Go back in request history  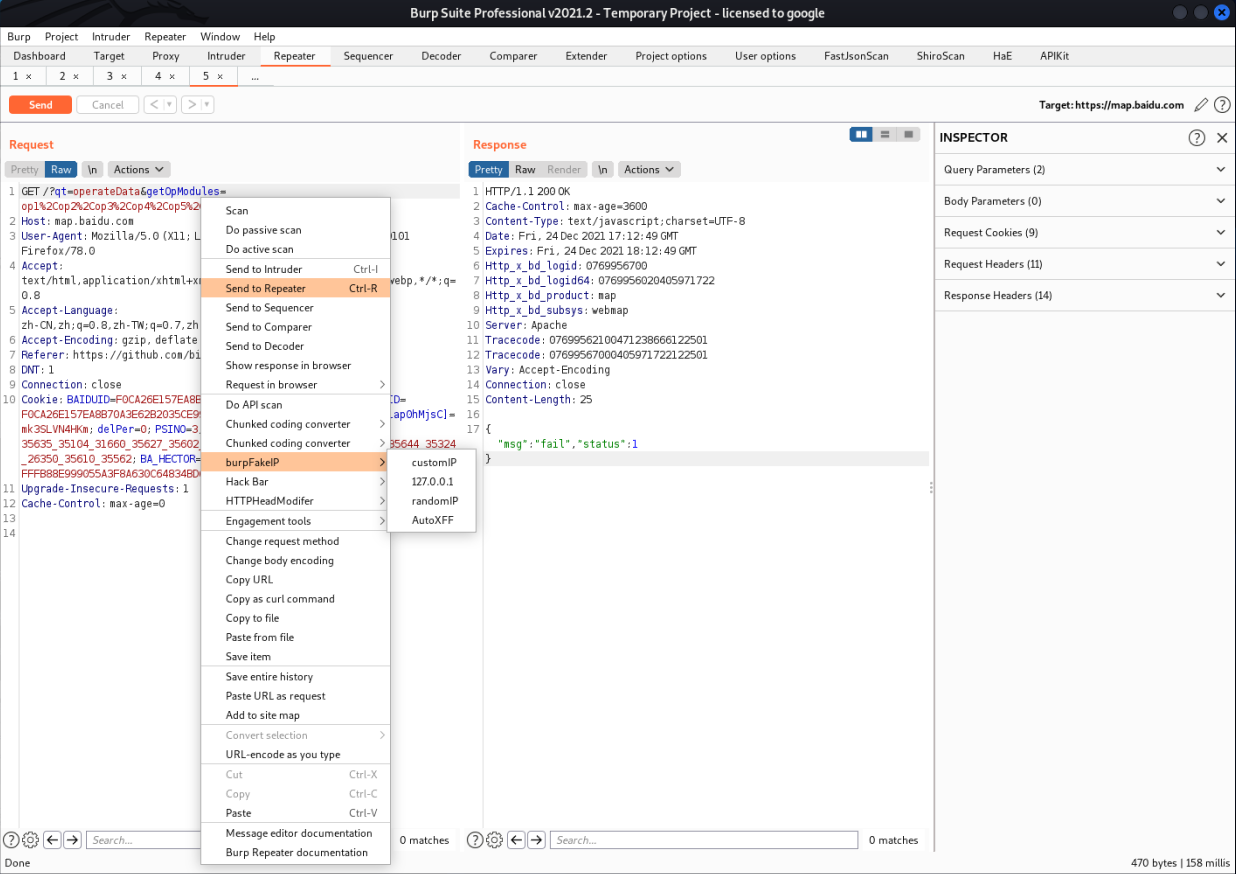point(154,105)
